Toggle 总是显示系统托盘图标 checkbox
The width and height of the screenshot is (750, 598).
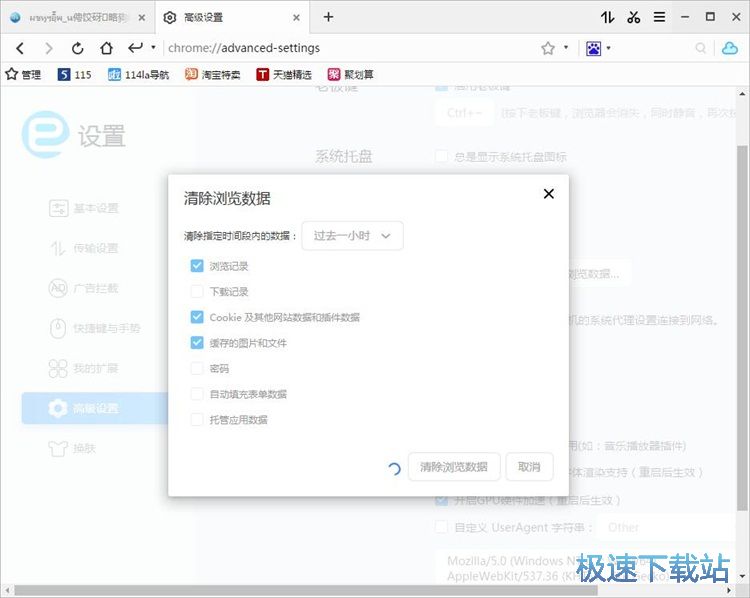pyautogui.click(x=441, y=156)
